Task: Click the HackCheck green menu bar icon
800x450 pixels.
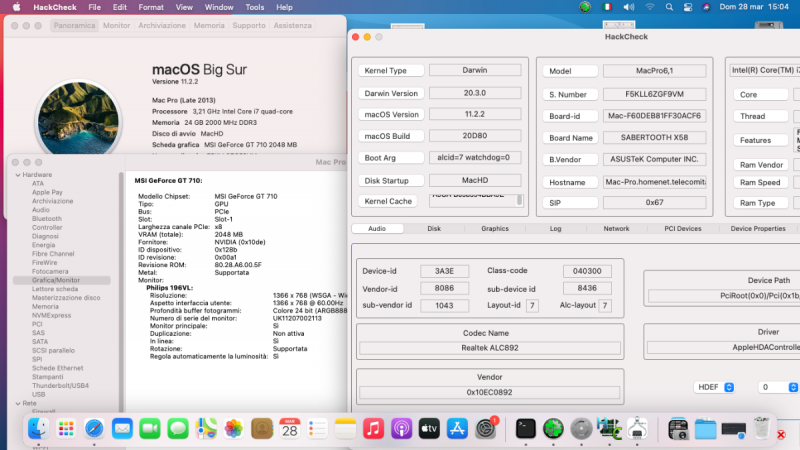Action: (584, 7)
